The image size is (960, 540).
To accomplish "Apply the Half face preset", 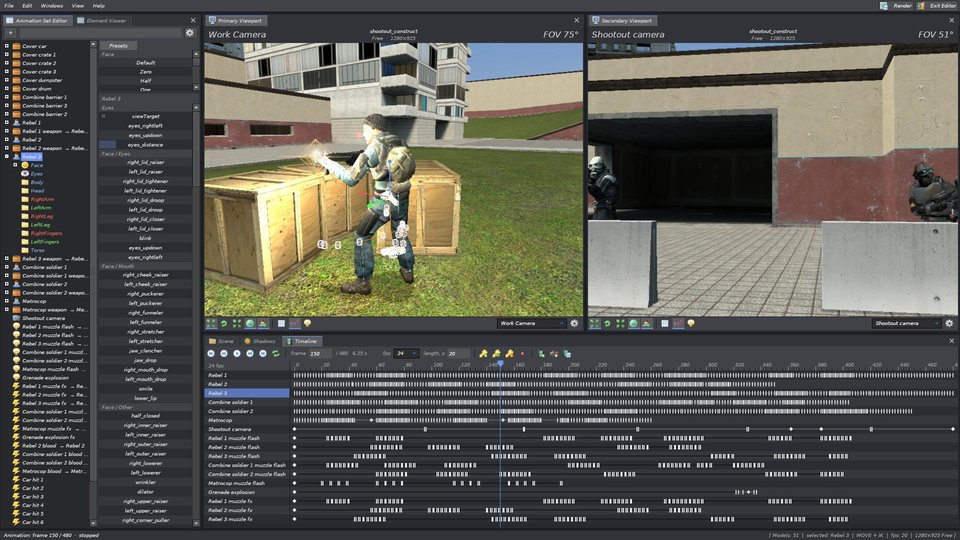I will (146, 80).
